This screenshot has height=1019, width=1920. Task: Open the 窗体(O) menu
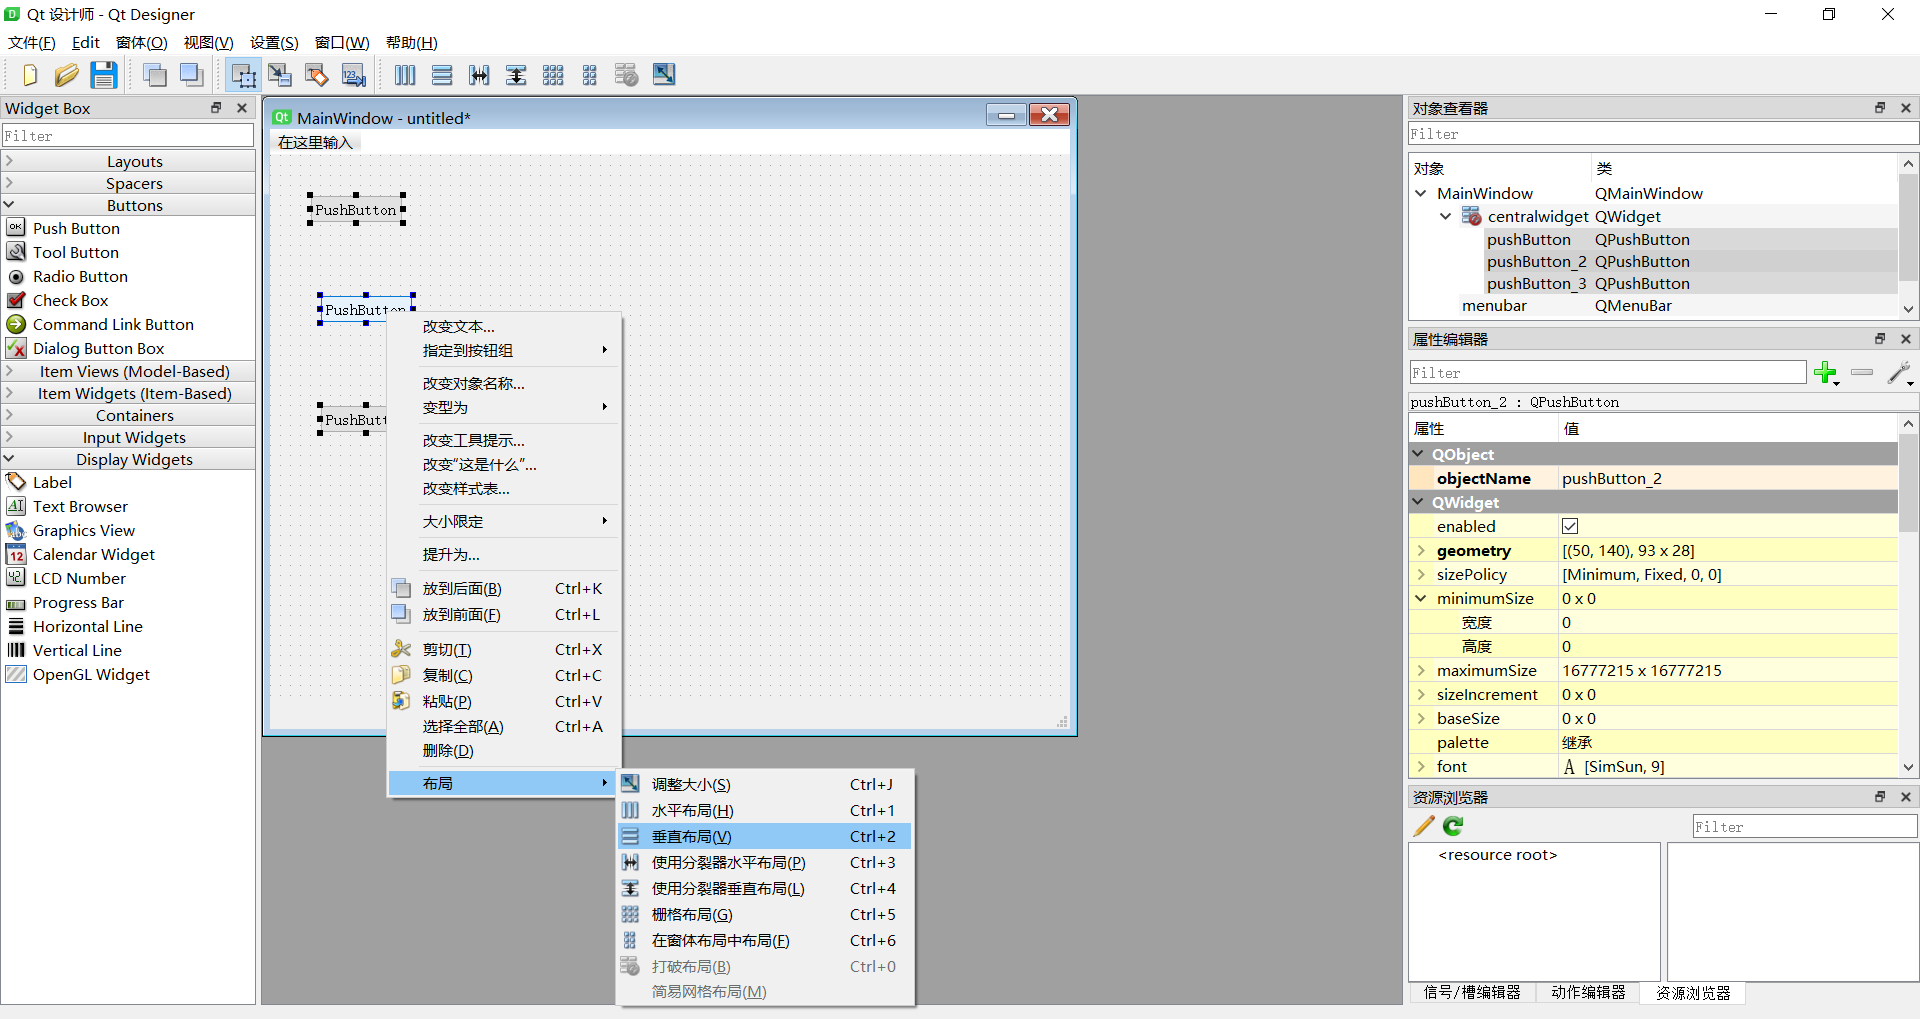click(x=142, y=42)
